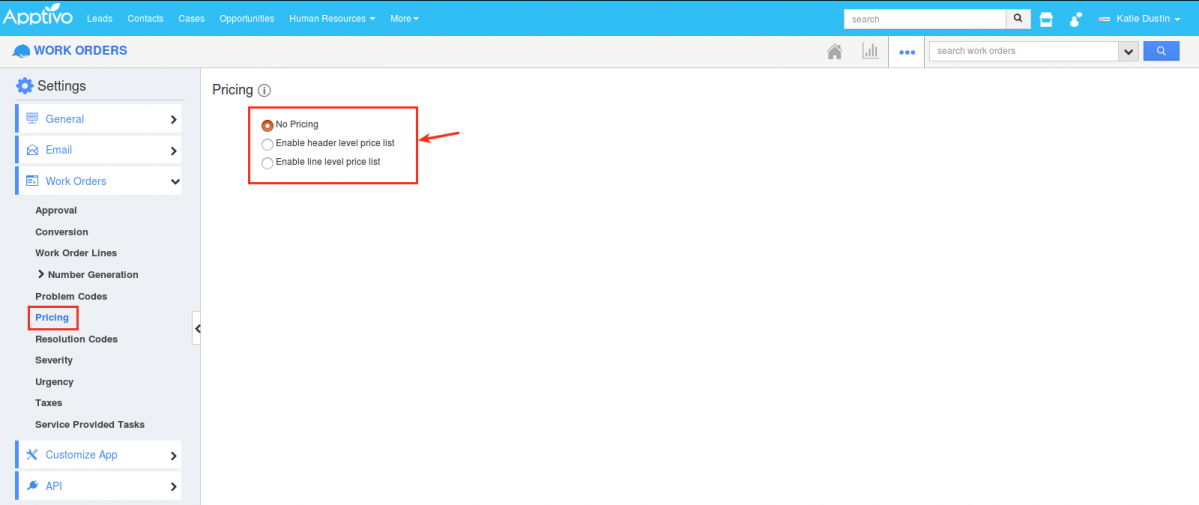Click the Pricing info icon
This screenshot has width=1199, height=505.
pos(264,90)
